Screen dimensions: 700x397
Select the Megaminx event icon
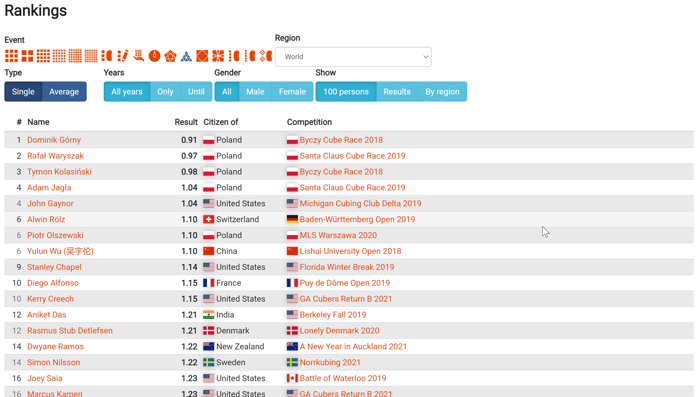click(x=170, y=56)
